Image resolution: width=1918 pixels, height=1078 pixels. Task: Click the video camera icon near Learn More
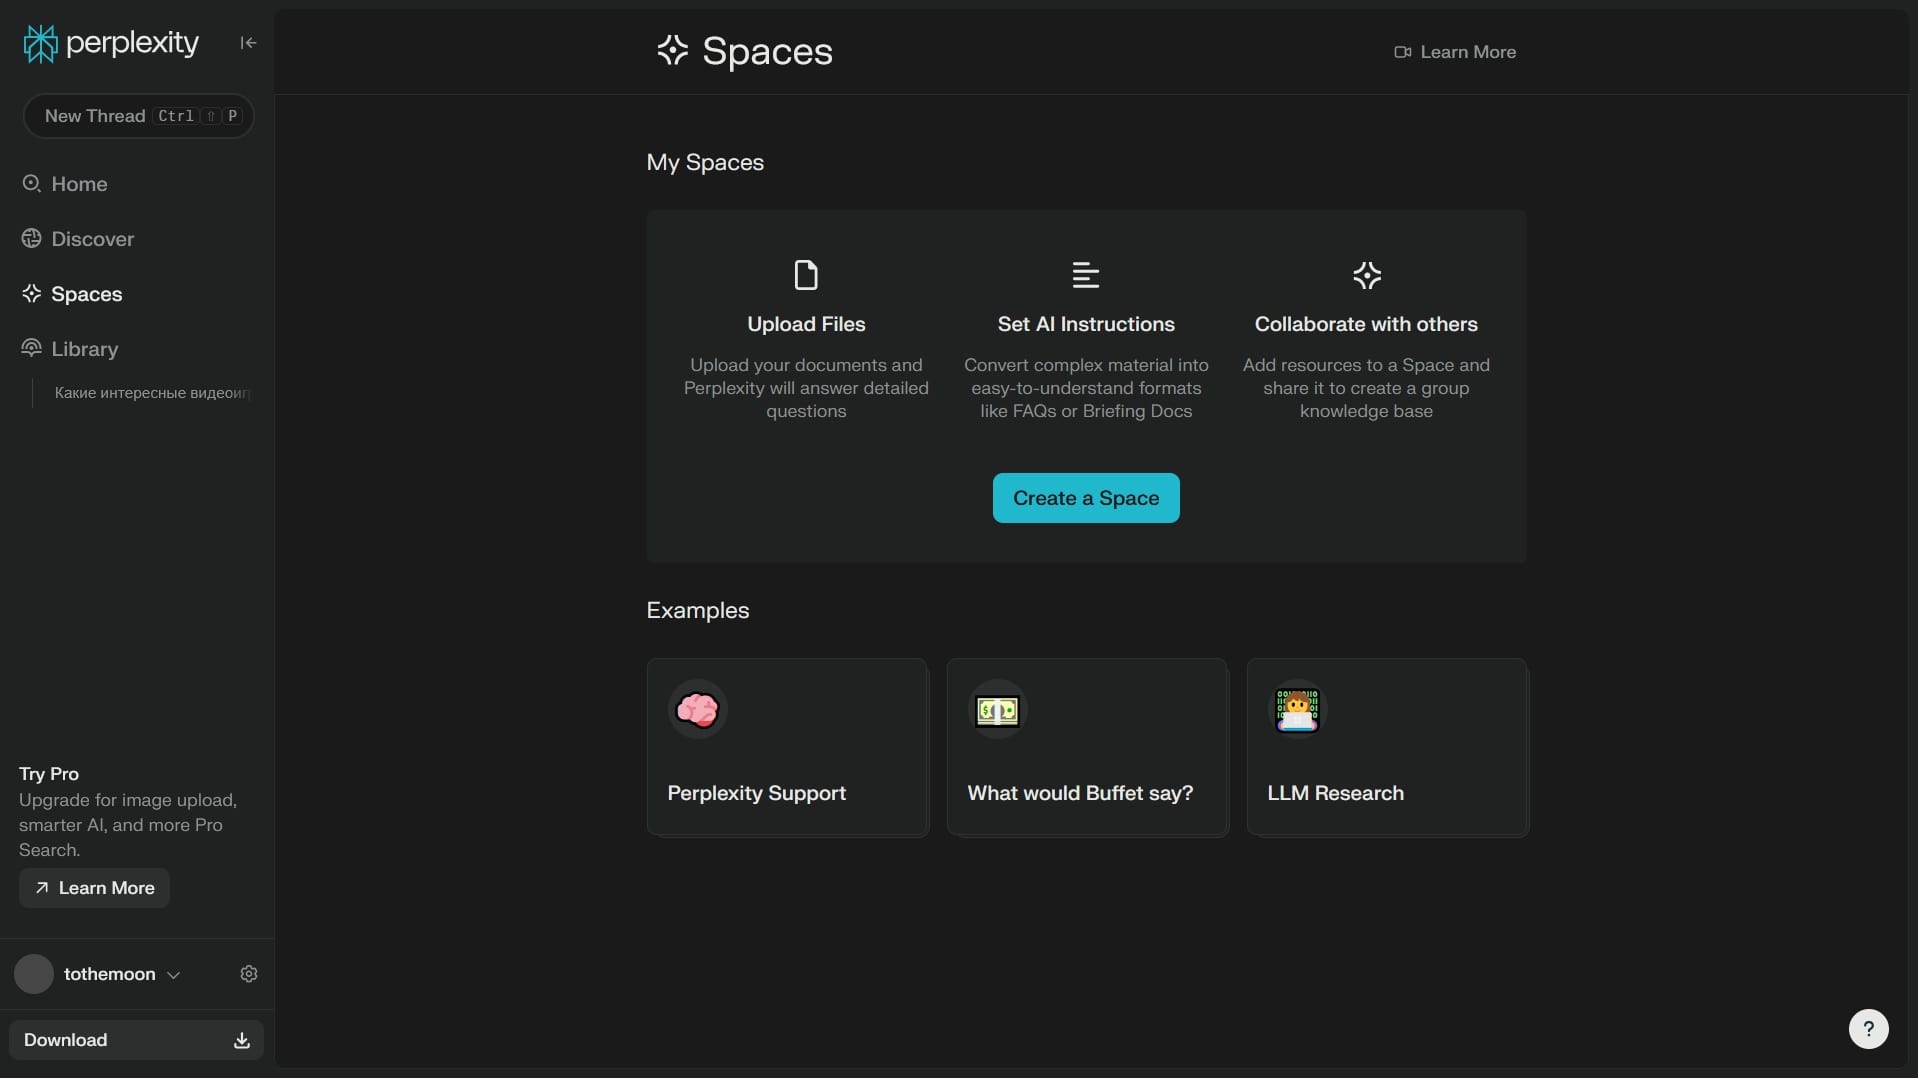[x=1403, y=52]
